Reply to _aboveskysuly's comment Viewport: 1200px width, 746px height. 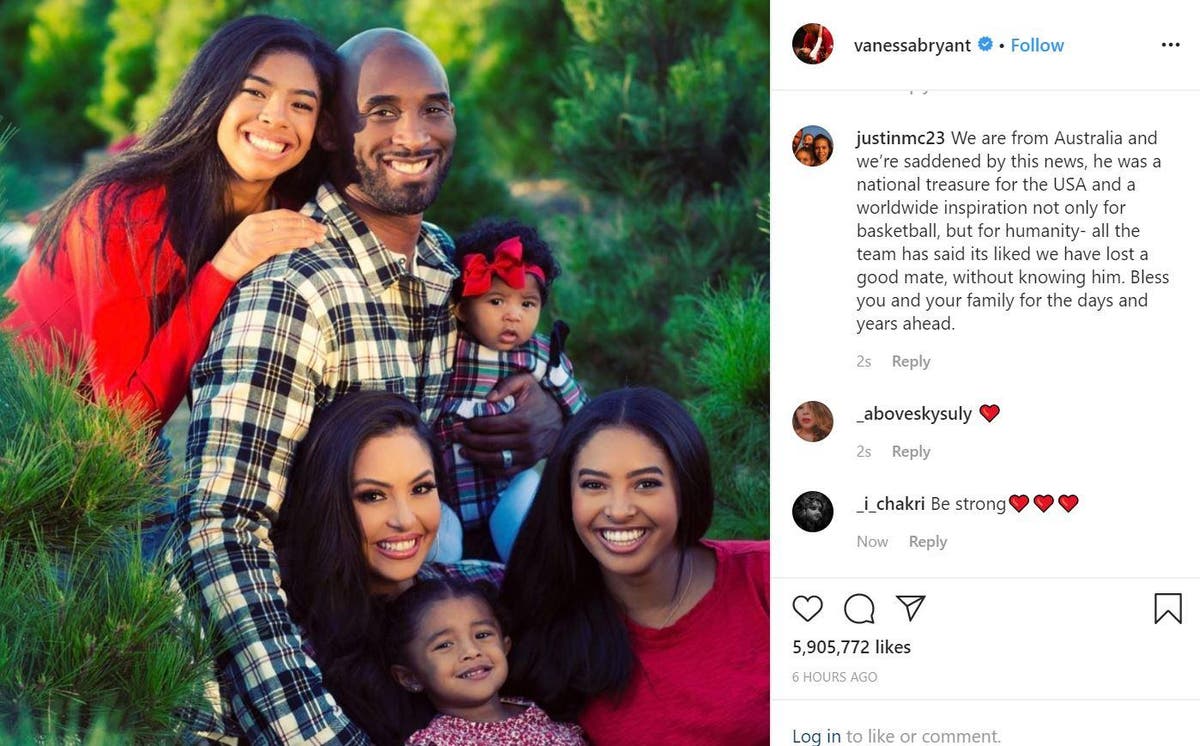(x=911, y=451)
